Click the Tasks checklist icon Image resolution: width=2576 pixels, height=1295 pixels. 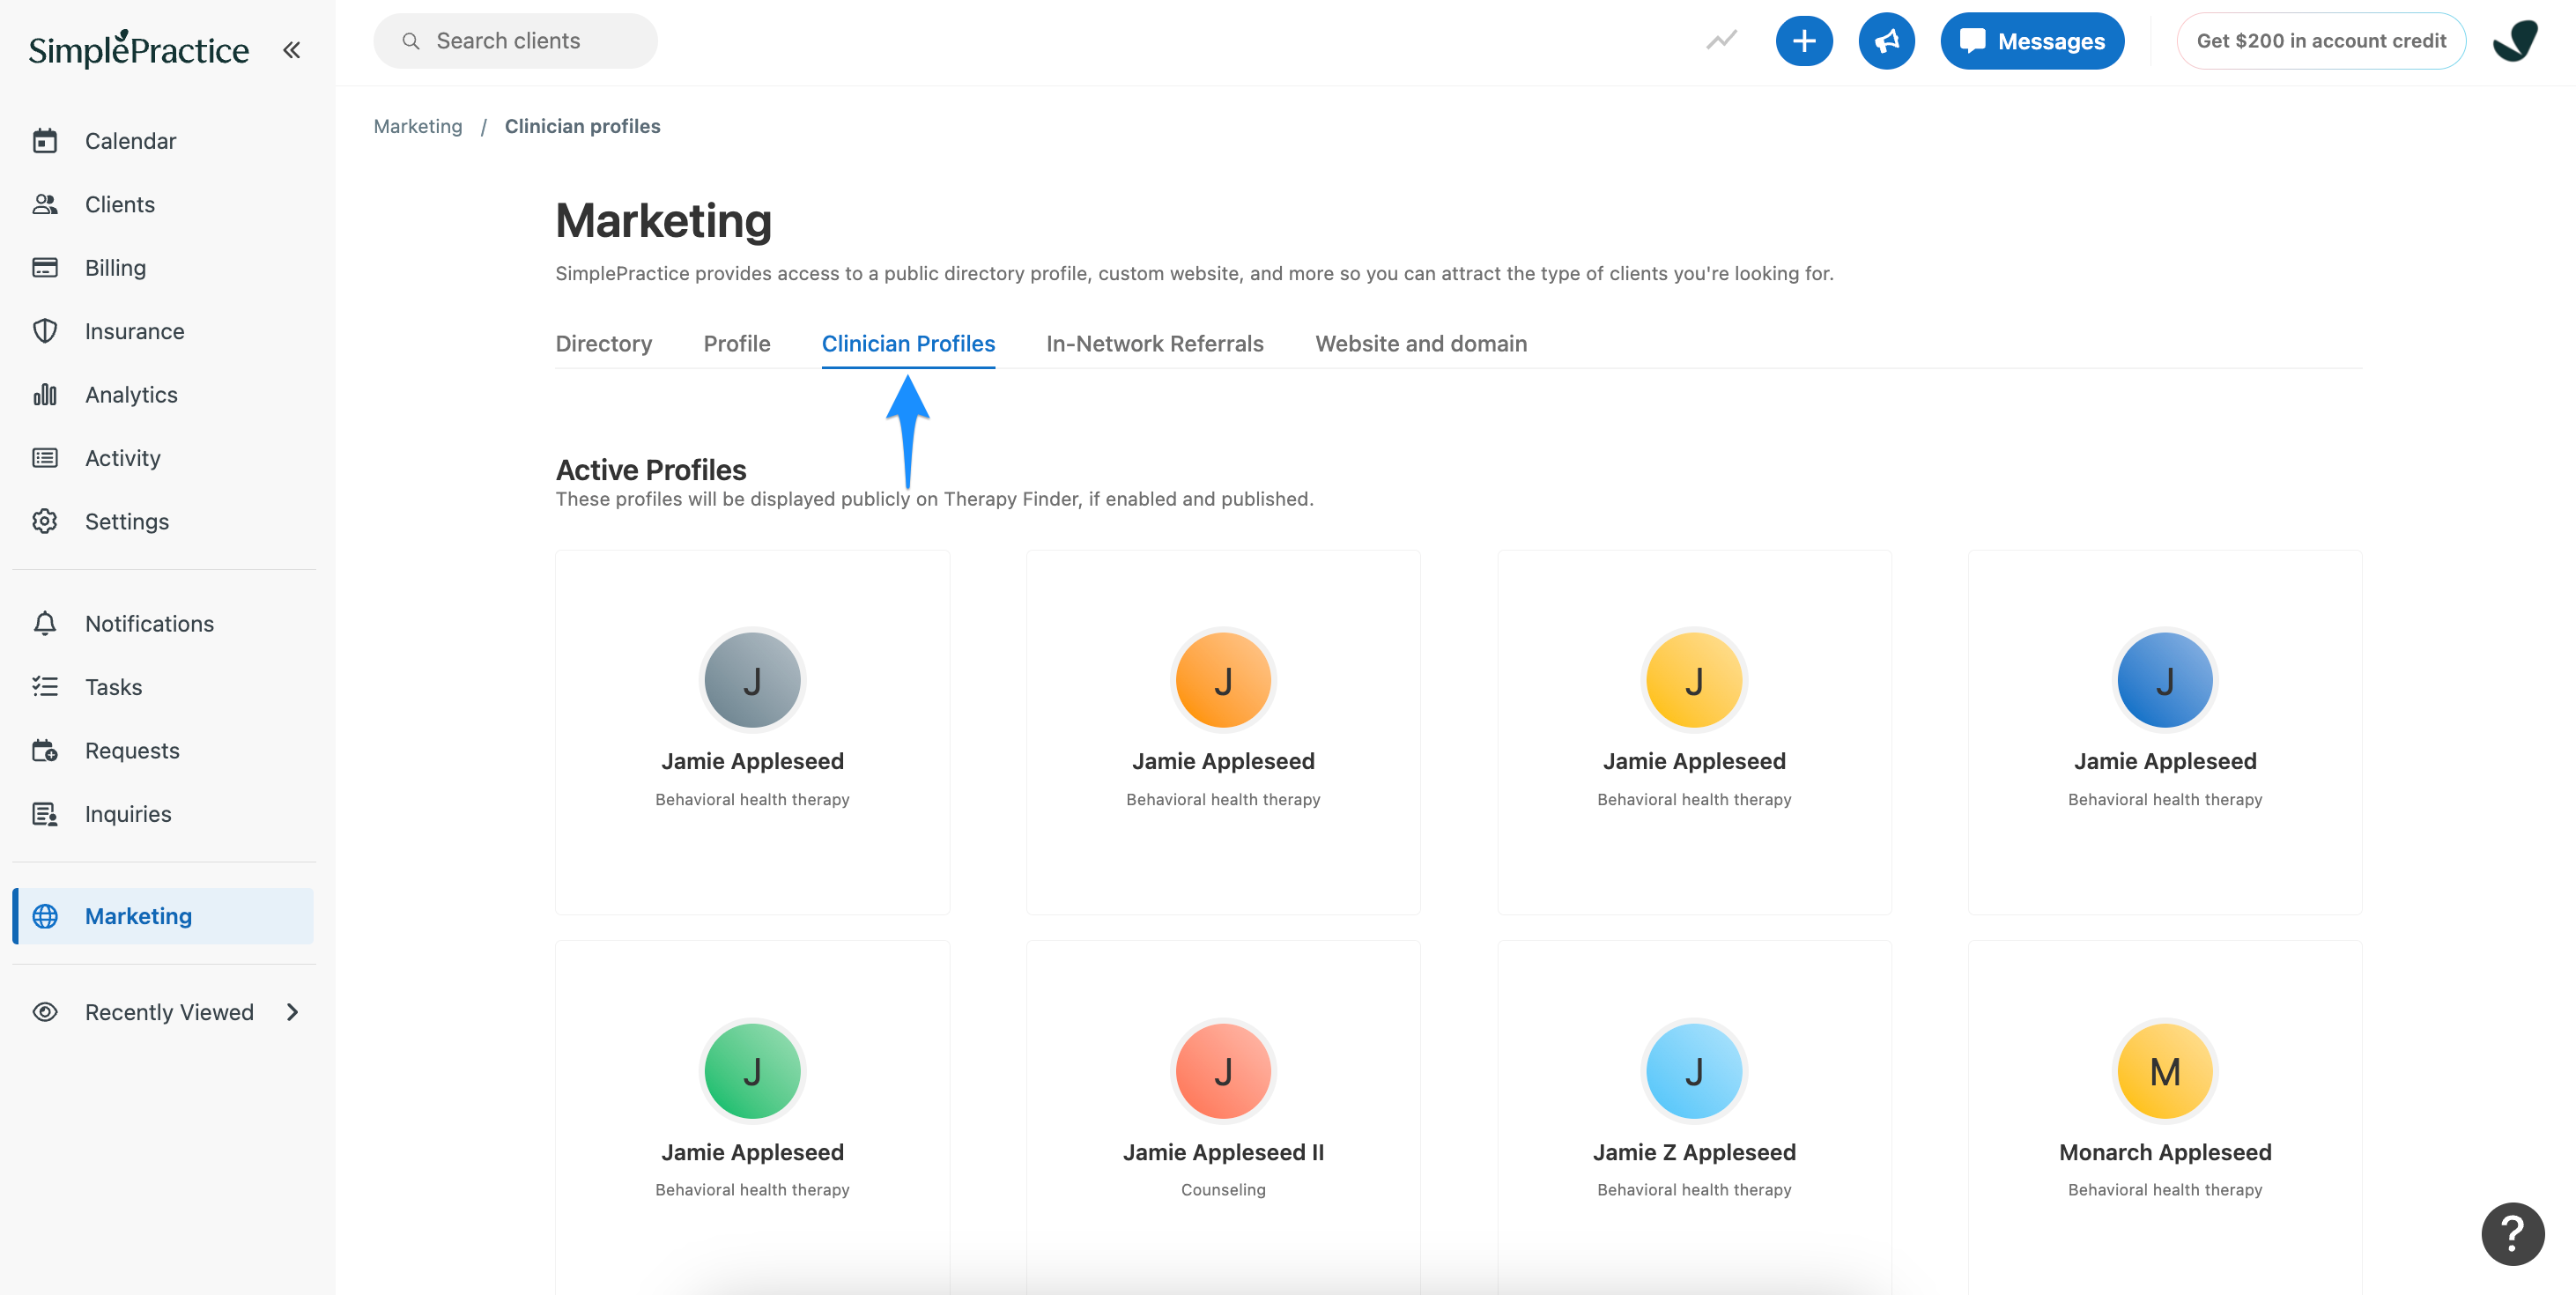(45, 686)
